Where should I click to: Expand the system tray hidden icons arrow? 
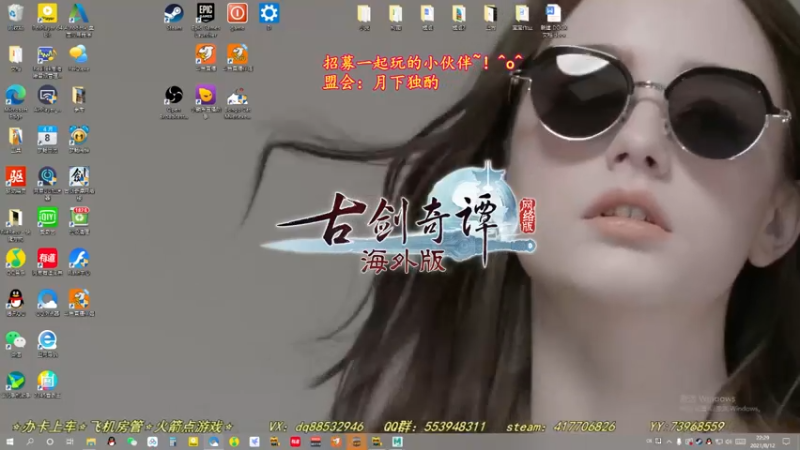669,442
